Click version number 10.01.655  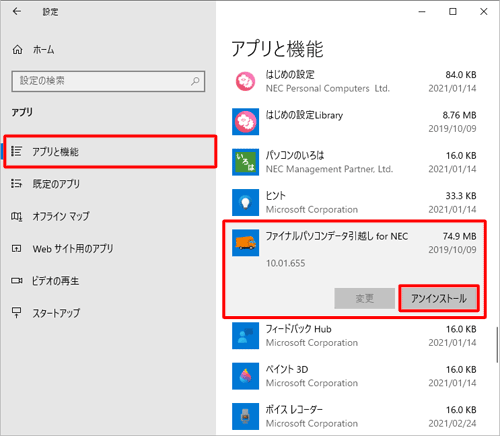285,263
